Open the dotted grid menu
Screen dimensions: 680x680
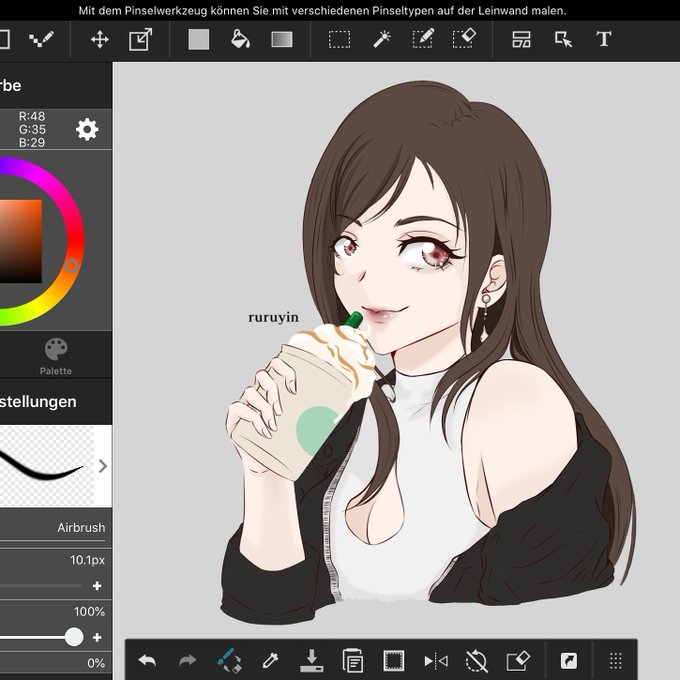tap(616, 661)
